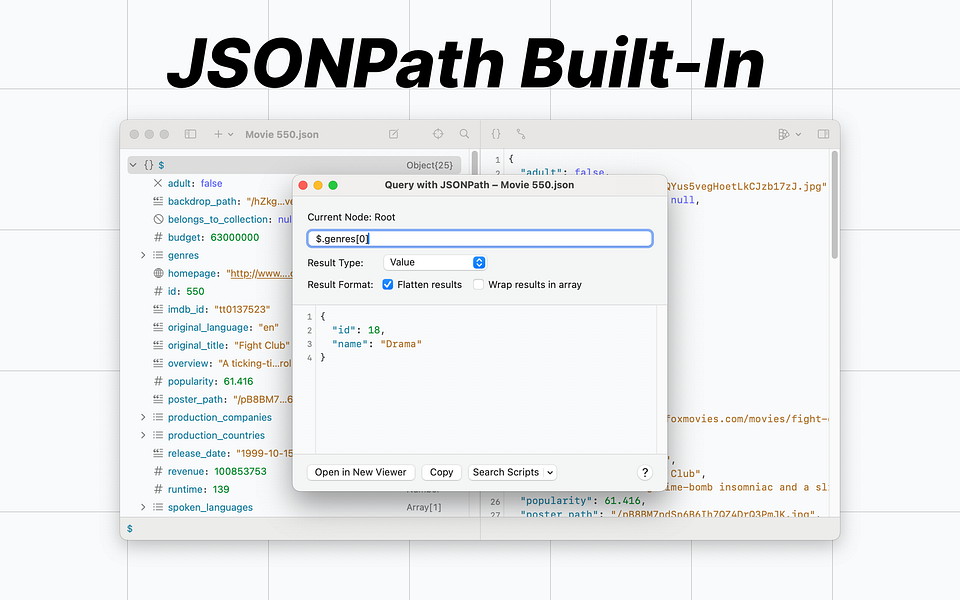960x600 pixels.
Task: Click the Copy button in the query dialog
Action: [x=441, y=472]
